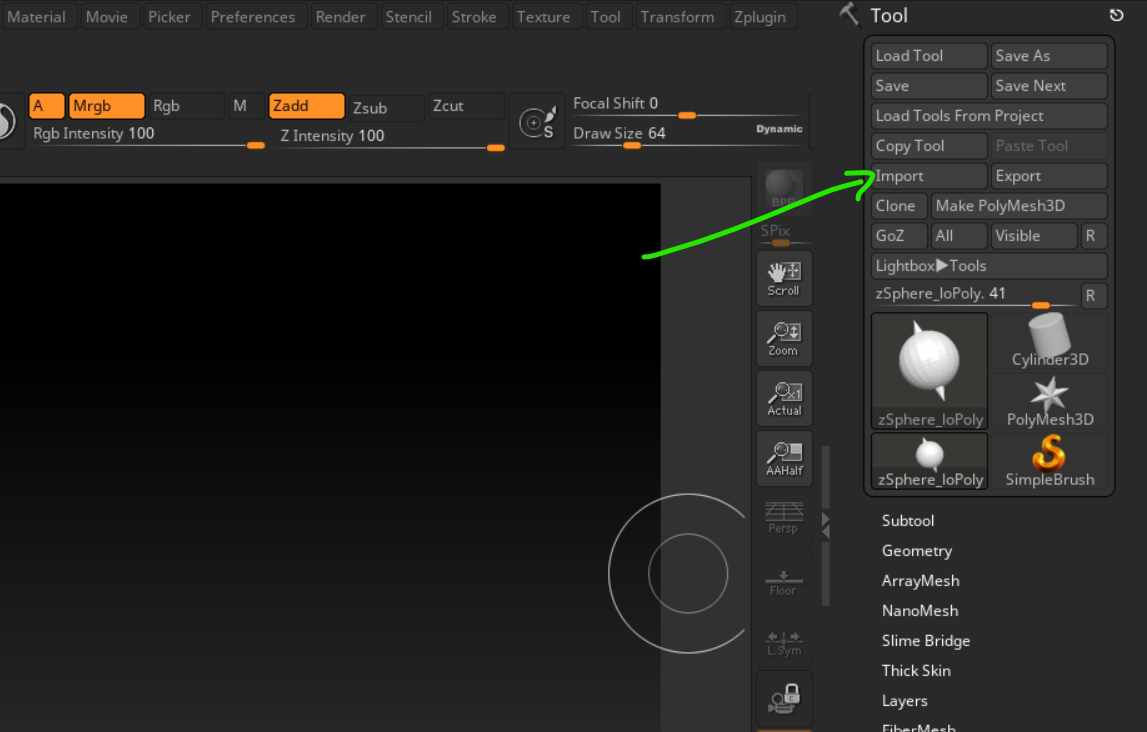Screen dimensions: 1147x732
Task: Toggle the Floor grid
Action: (783, 582)
